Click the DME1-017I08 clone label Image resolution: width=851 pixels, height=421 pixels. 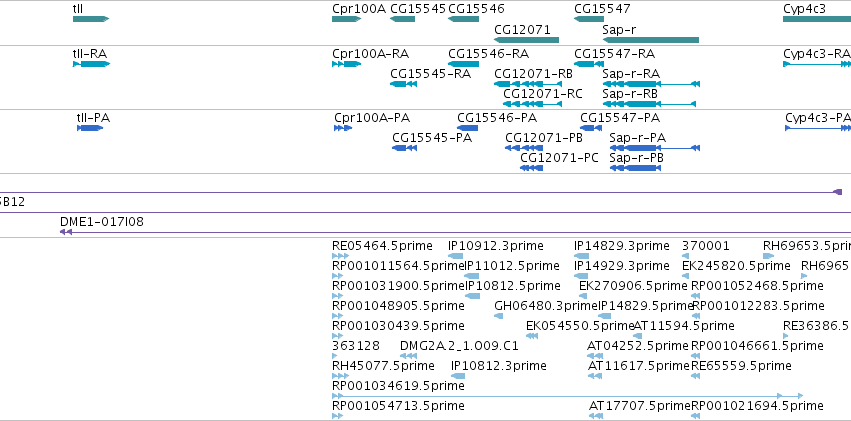click(x=101, y=222)
